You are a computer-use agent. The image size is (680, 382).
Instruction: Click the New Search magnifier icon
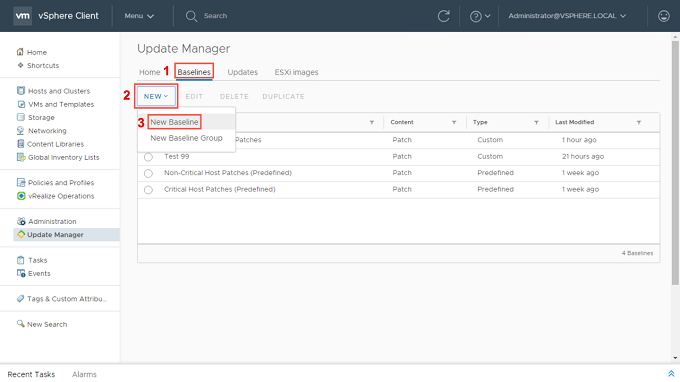coord(20,323)
